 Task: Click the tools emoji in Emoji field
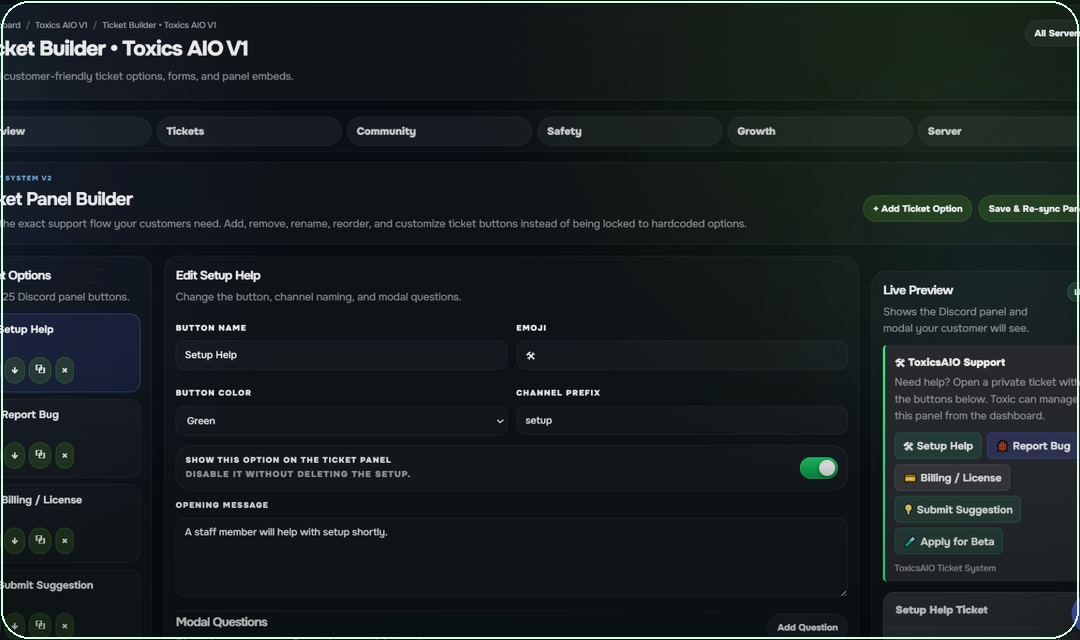[x=530, y=355]
